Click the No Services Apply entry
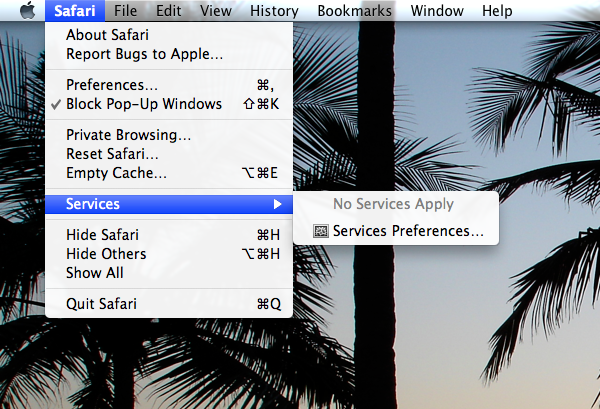 tap(396, 204)
